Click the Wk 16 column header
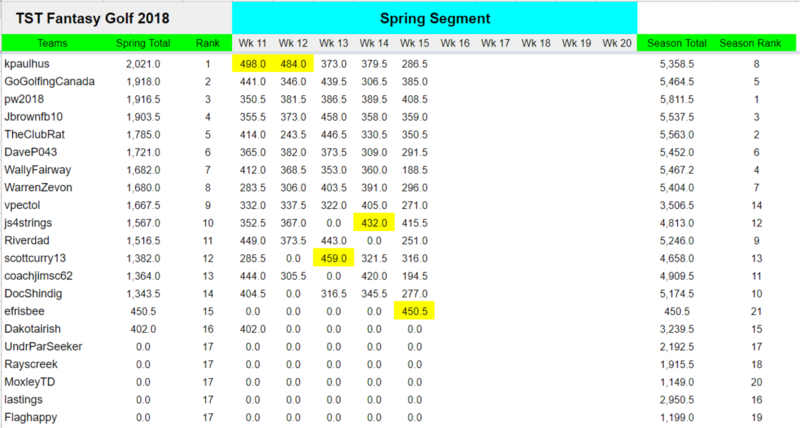800x428 pixels. (x=455, y=44)
